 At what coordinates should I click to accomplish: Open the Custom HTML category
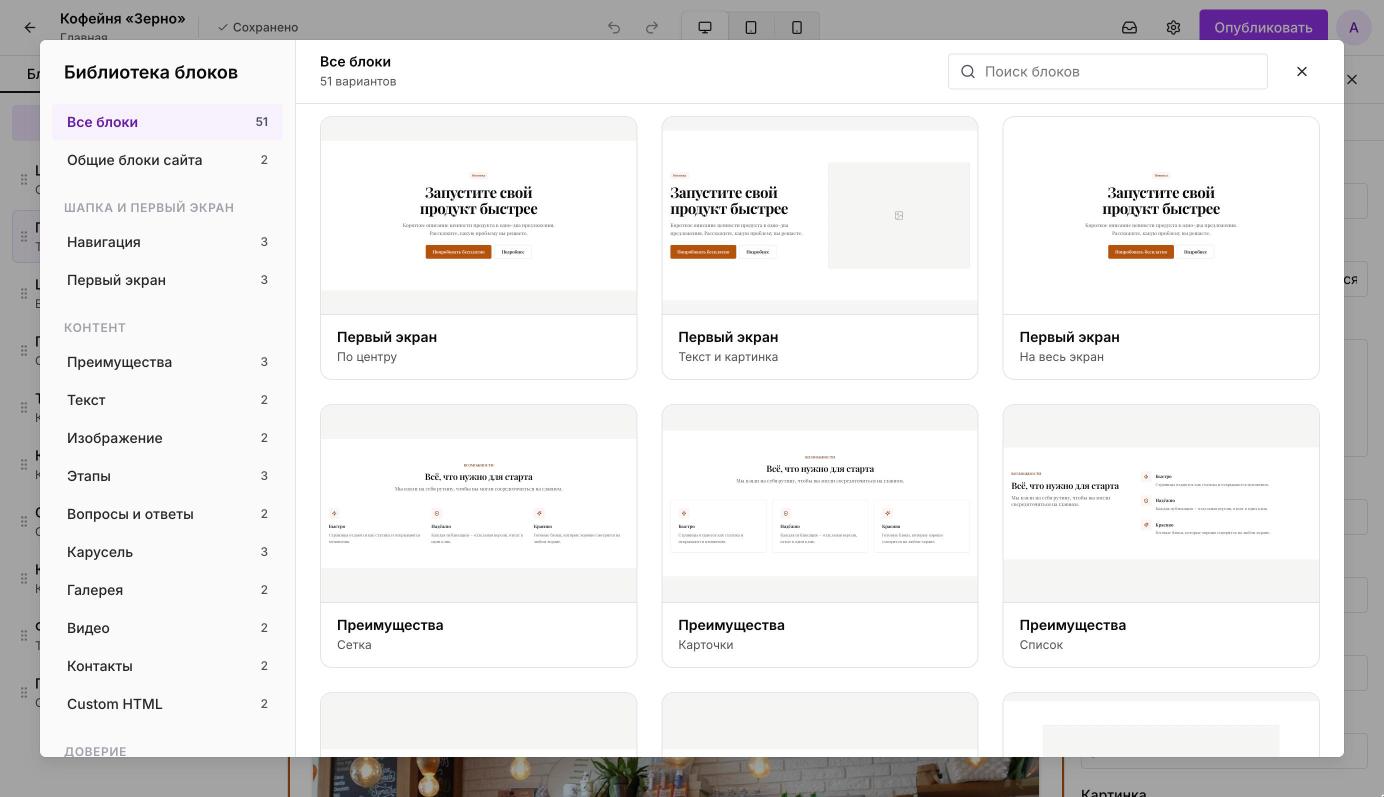[x=167, y=704]
